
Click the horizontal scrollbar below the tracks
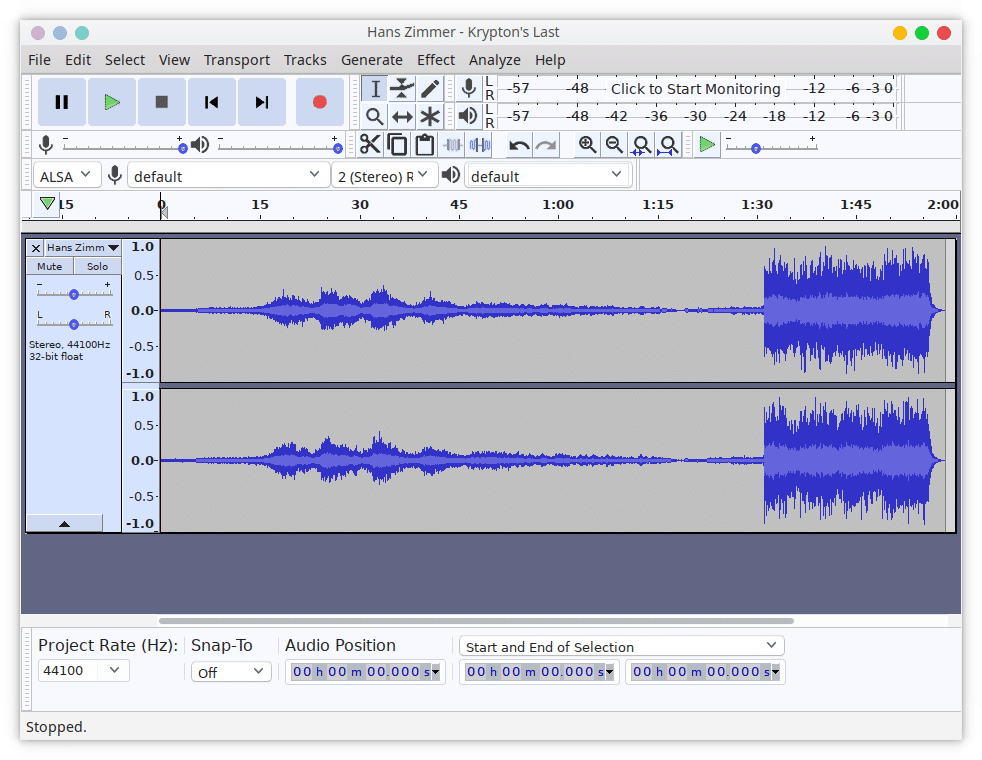[476, 621]
